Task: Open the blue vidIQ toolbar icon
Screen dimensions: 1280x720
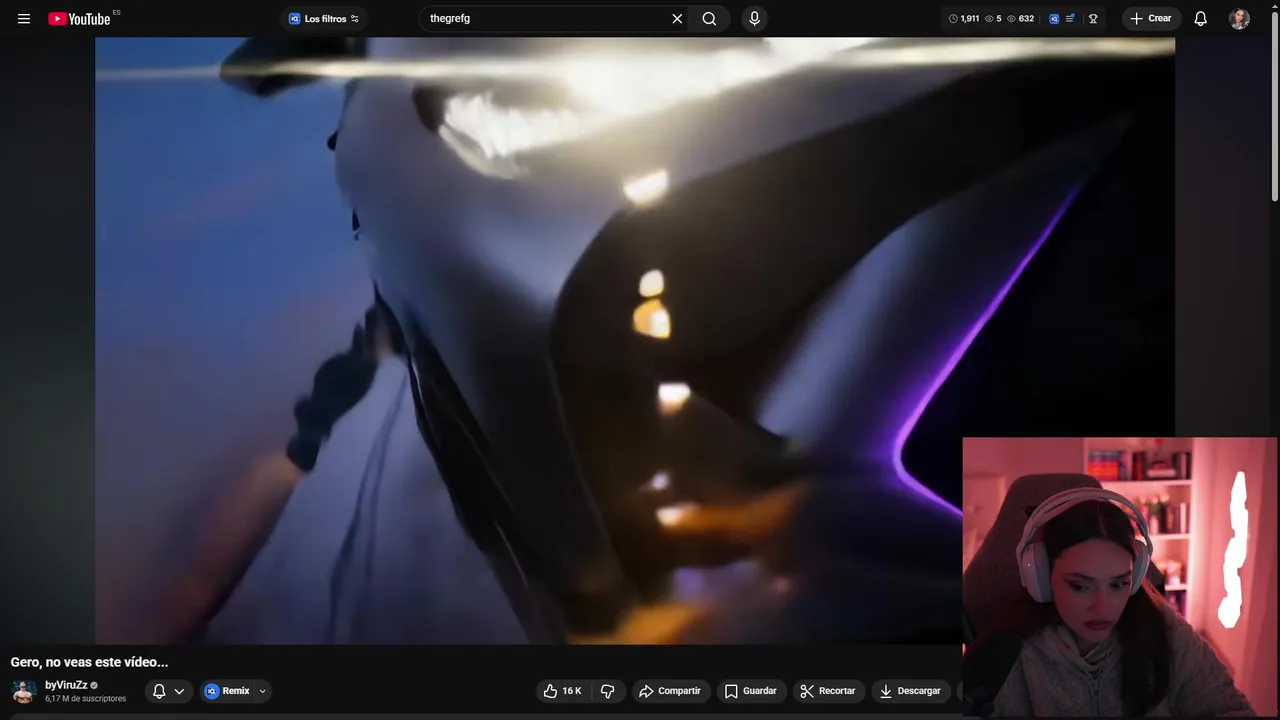Action: tap(1054, 18)
